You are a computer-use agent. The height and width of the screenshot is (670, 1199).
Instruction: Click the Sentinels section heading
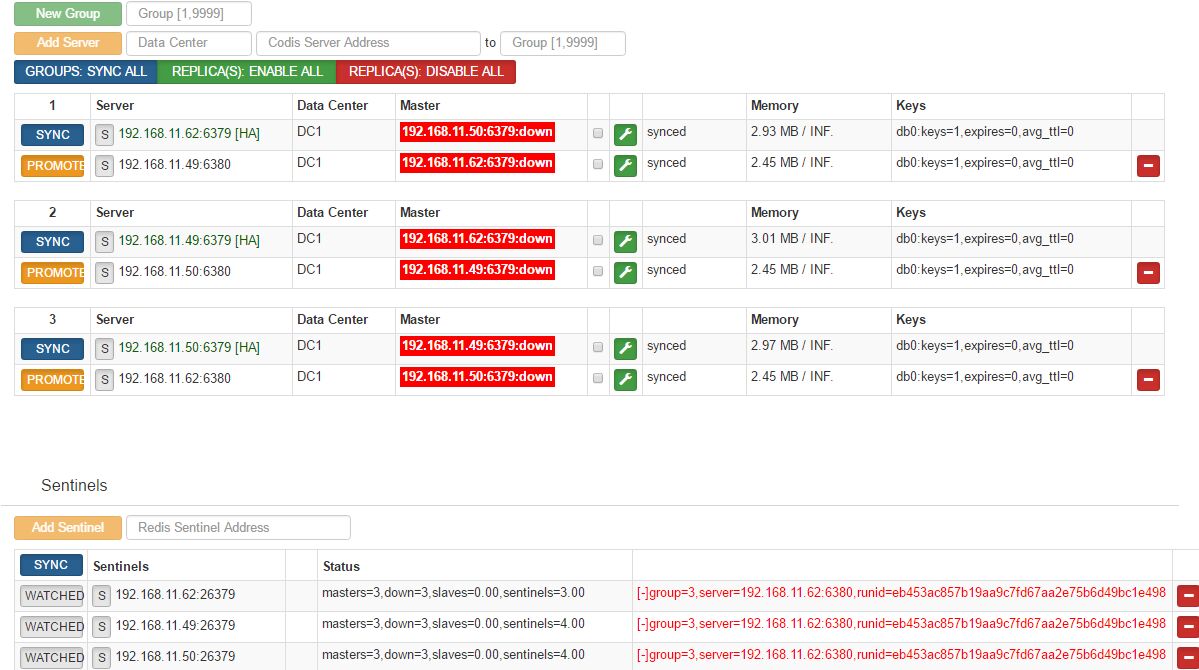[x=74, y=486]
